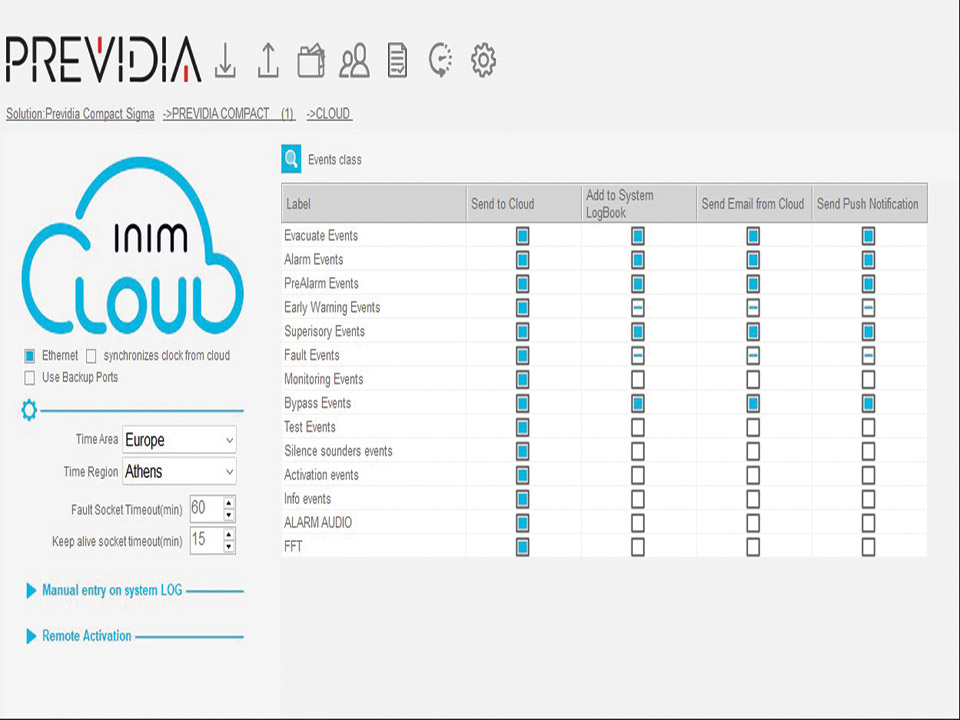This screenshot has width=960, height=720.
Task: Click the PREVIDIA logo
Action: coord(103,59)
